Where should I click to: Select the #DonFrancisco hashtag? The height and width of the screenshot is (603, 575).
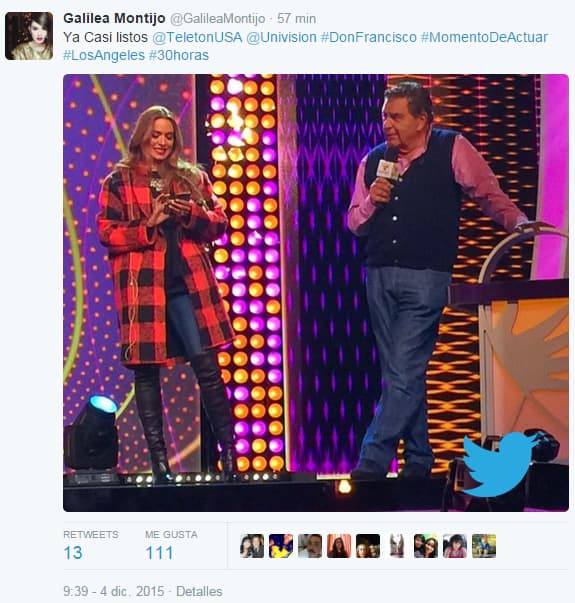click(x=368, y=37)
